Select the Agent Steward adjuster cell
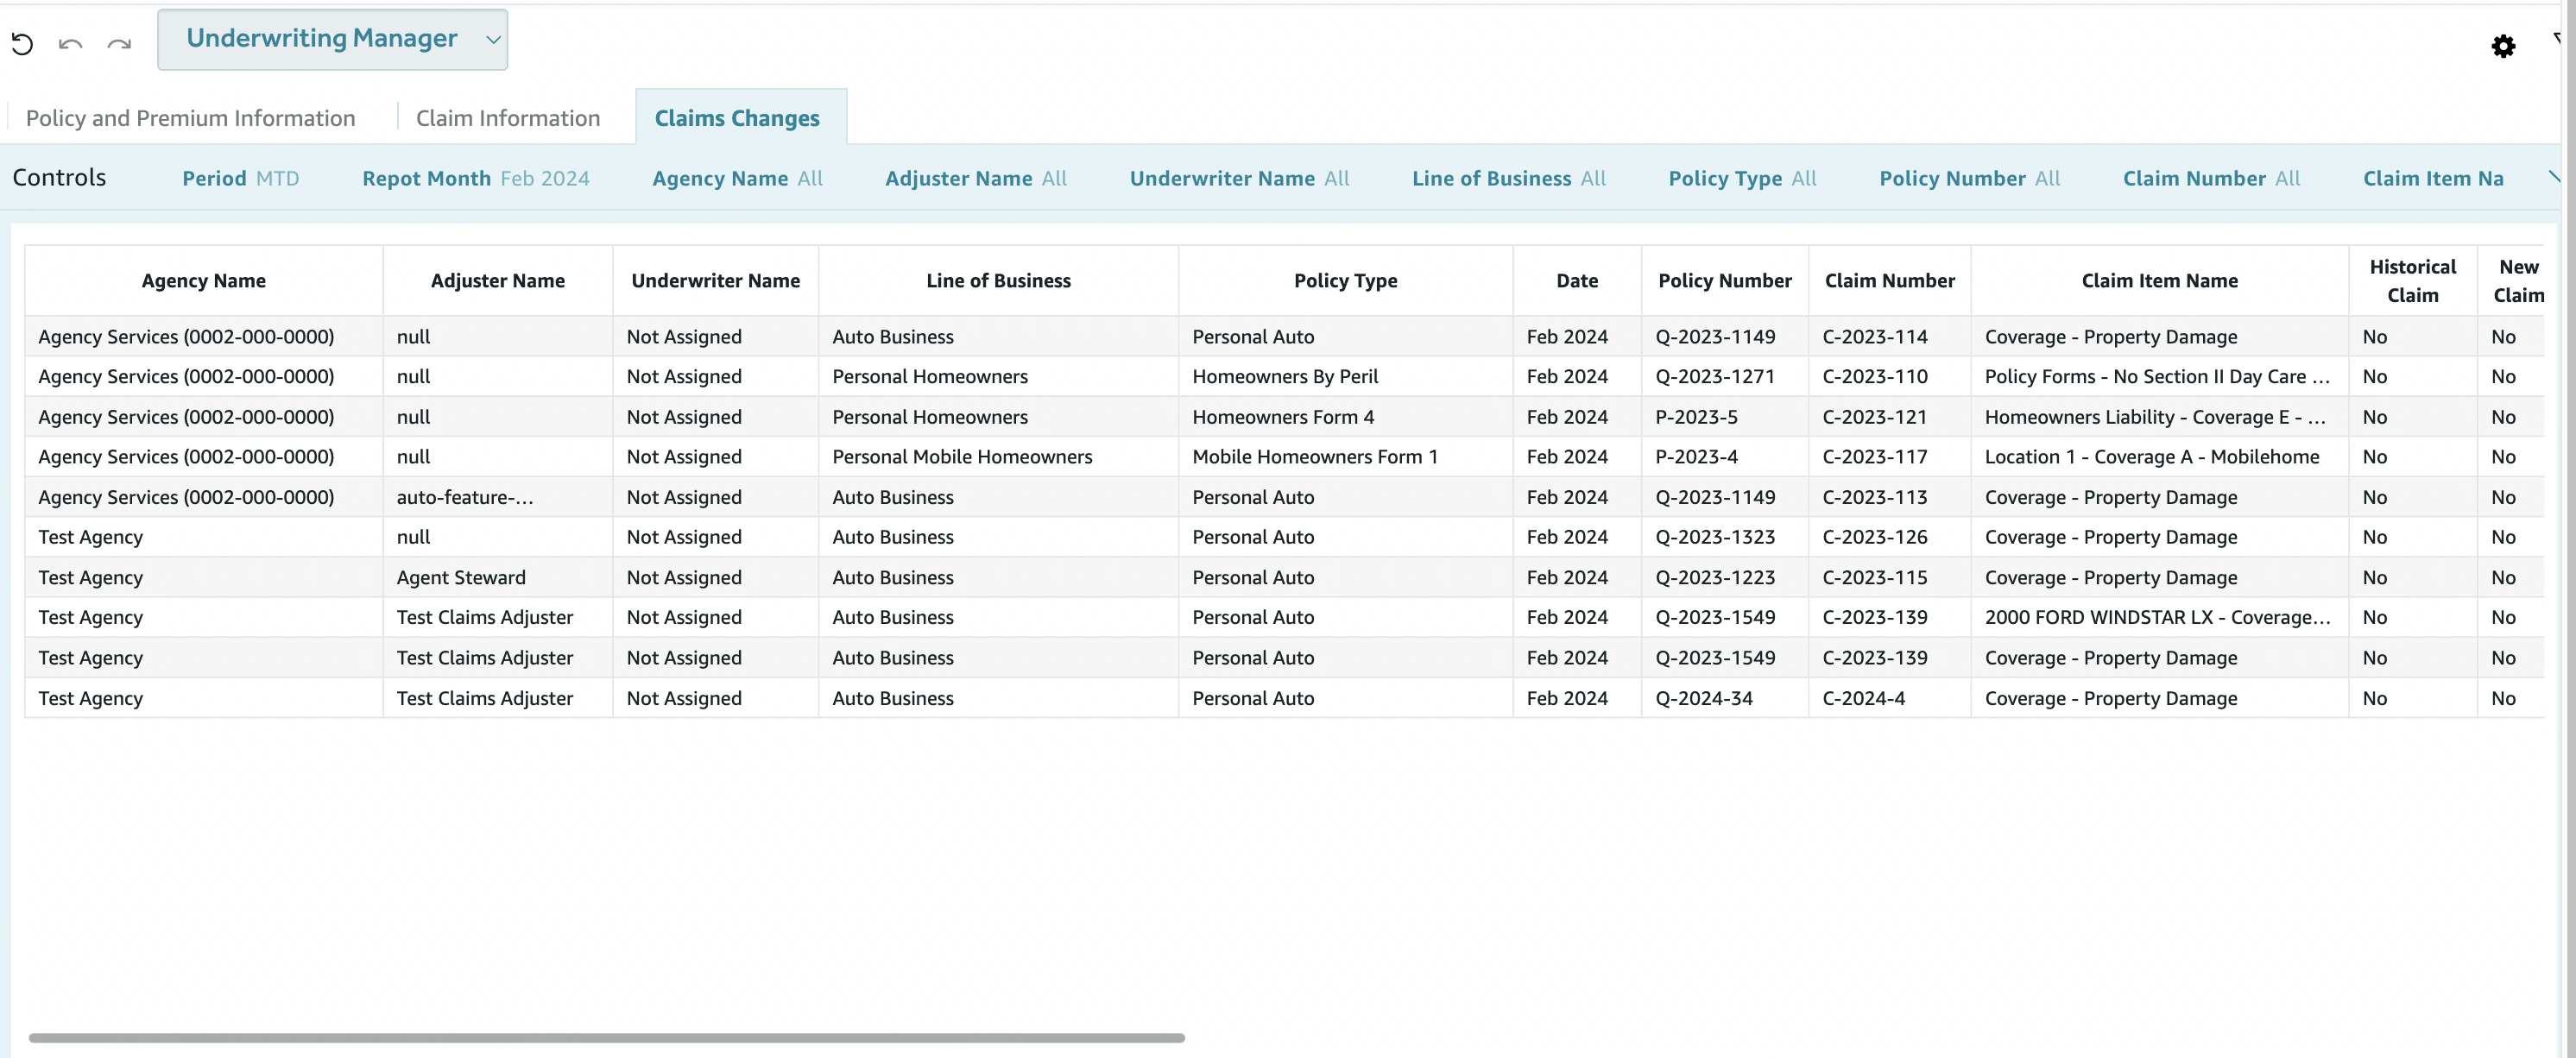This screenshot has height=1058, width=2576. click(x=461, y=577)
